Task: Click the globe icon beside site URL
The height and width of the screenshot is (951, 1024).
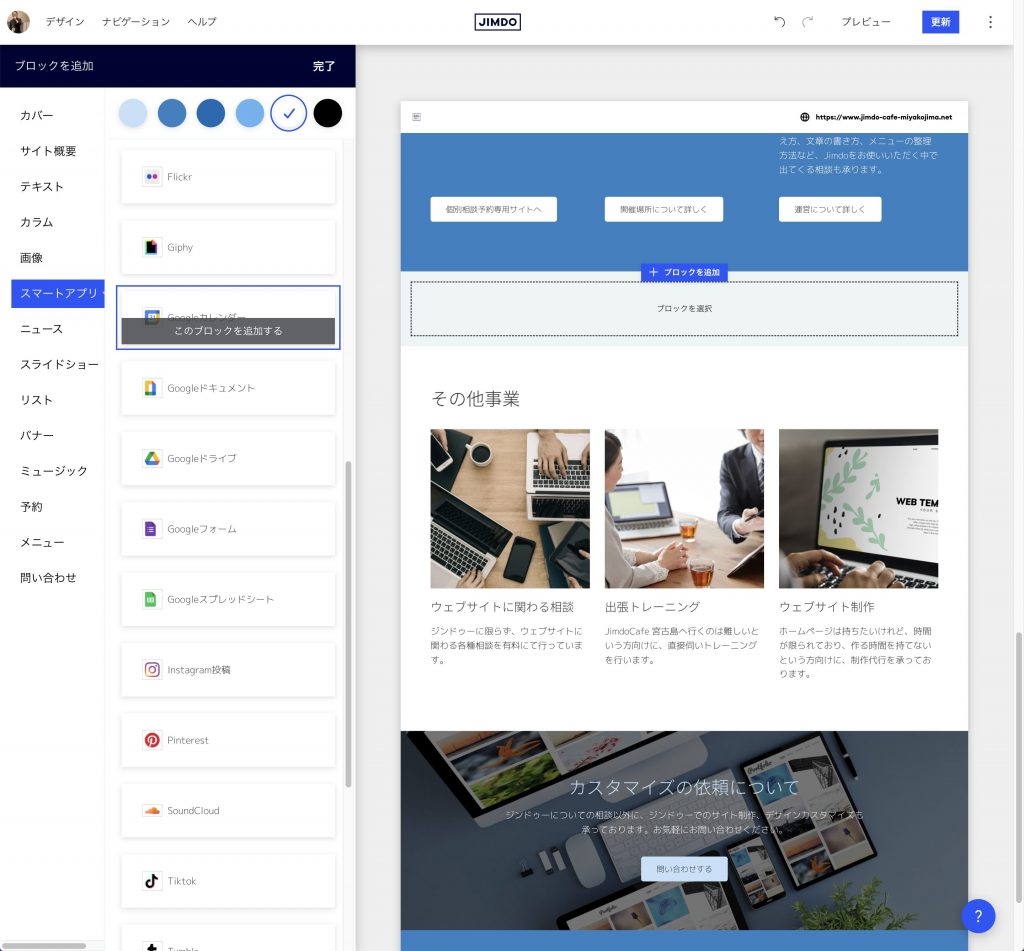Action: pyautogui.click(x=805, y=117)
